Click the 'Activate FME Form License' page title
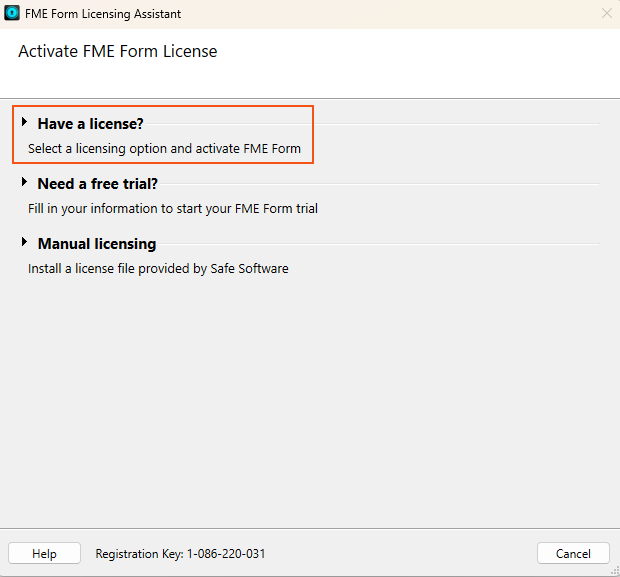The height and width of the screenshot is (577, 620). click(118, 51)
